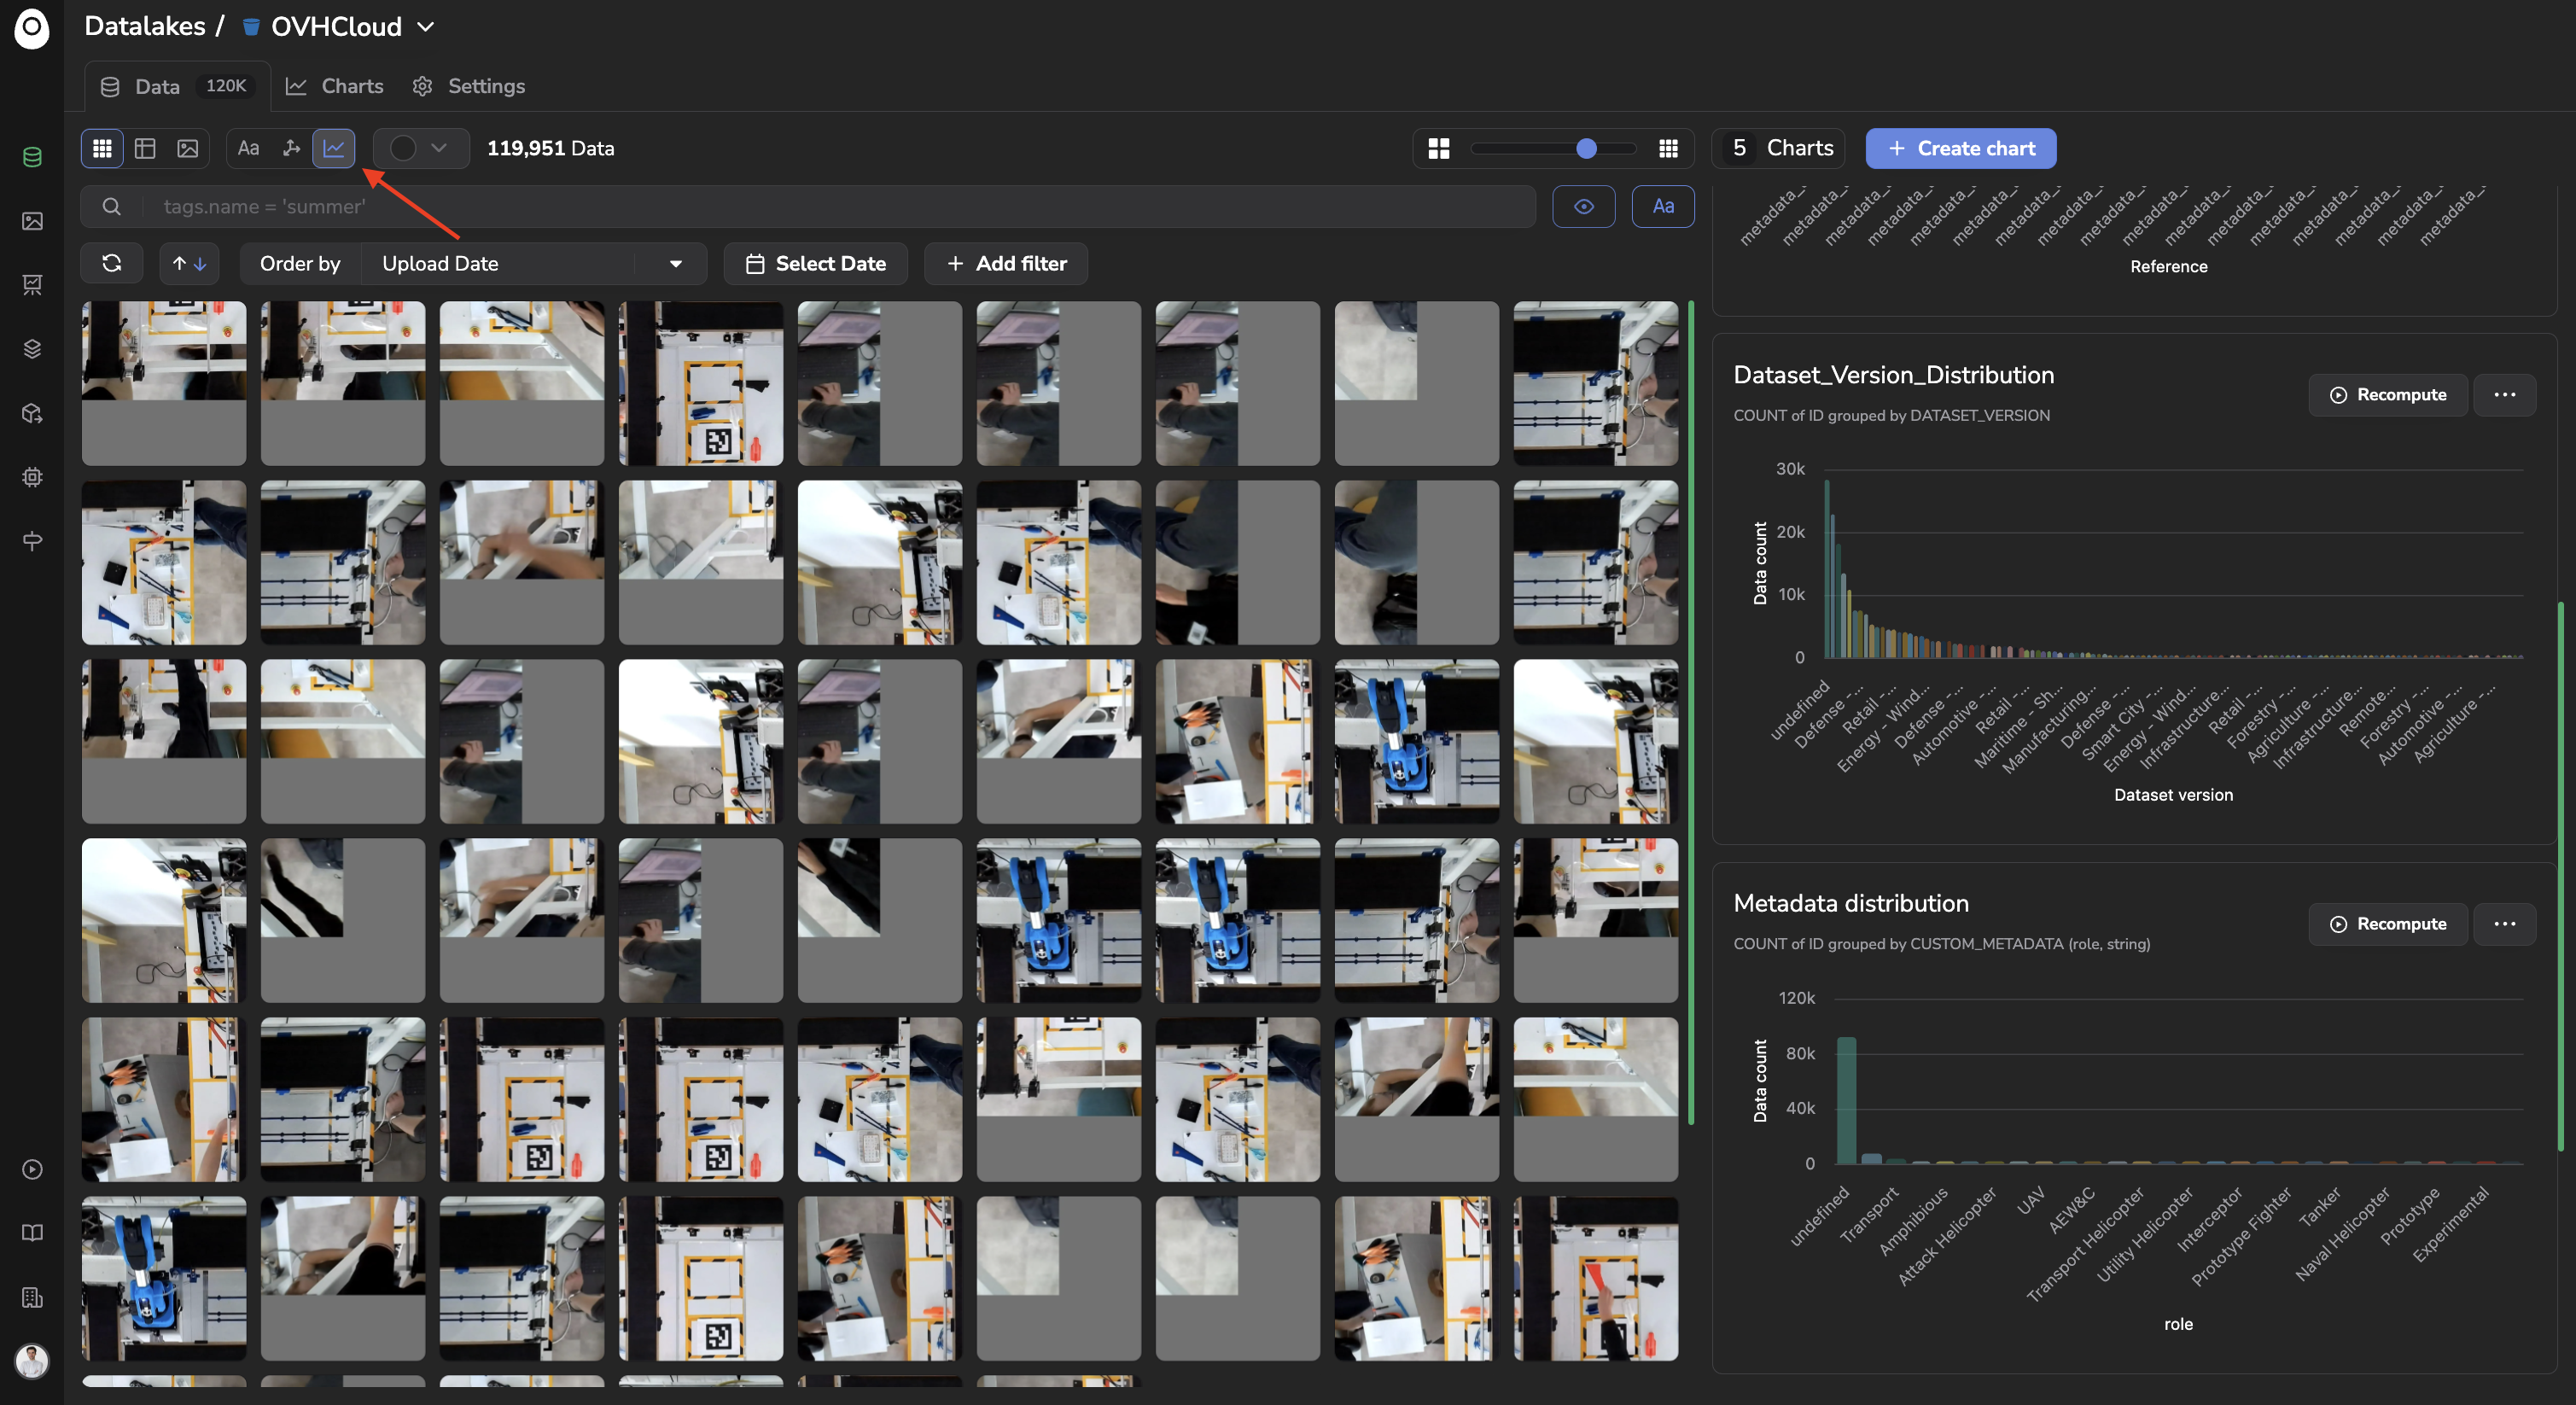The height and width of the screenshot is (1405, 2576).
Task: Open the book documentation icon in sidebar
Action: click(32, 1233)
